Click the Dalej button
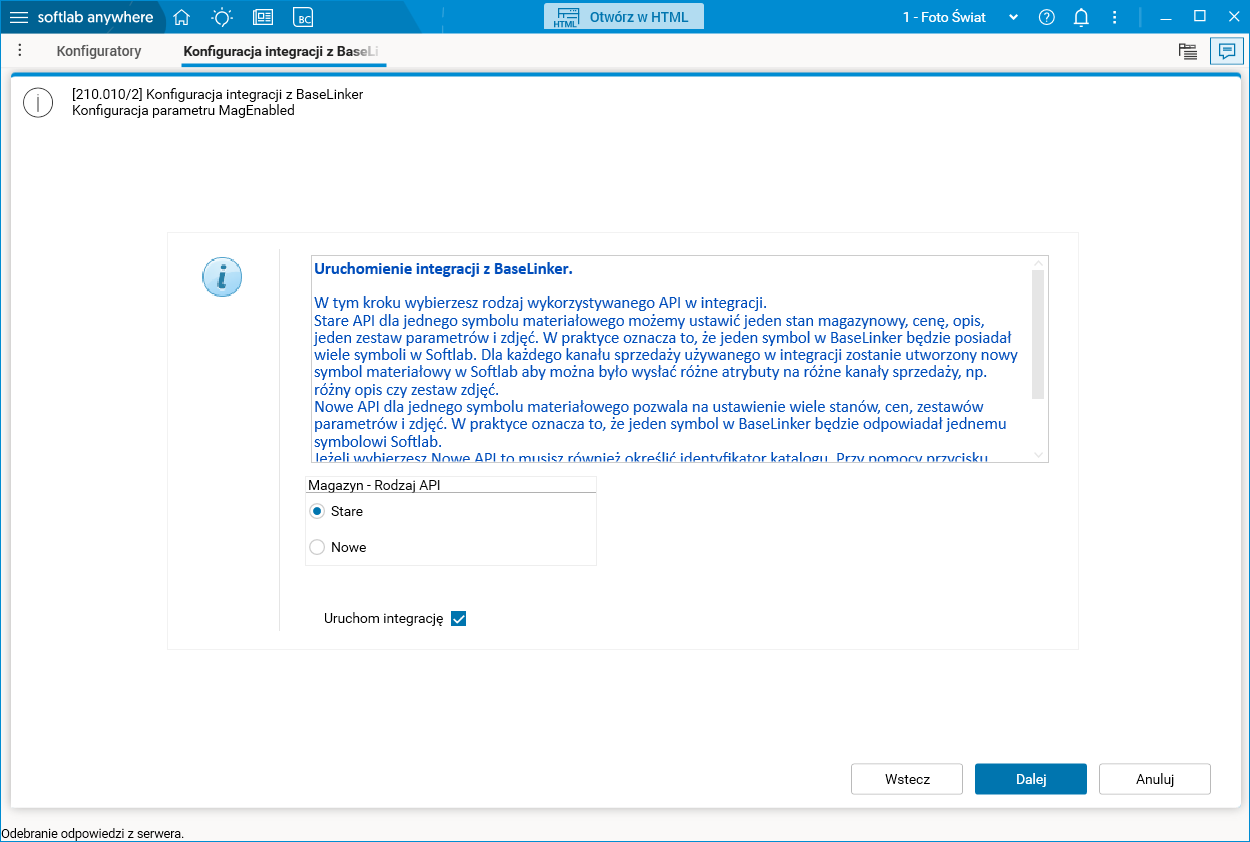Viewport: 1250px width, 842px height. pos(1031,779)
